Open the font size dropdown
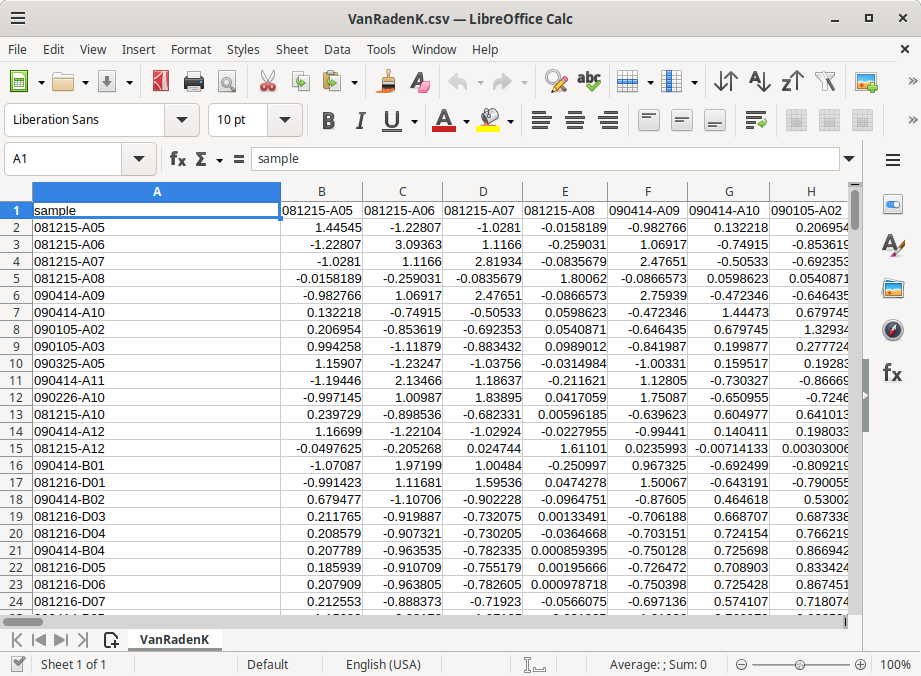This screenshot has height=676, width=921. 285,120
